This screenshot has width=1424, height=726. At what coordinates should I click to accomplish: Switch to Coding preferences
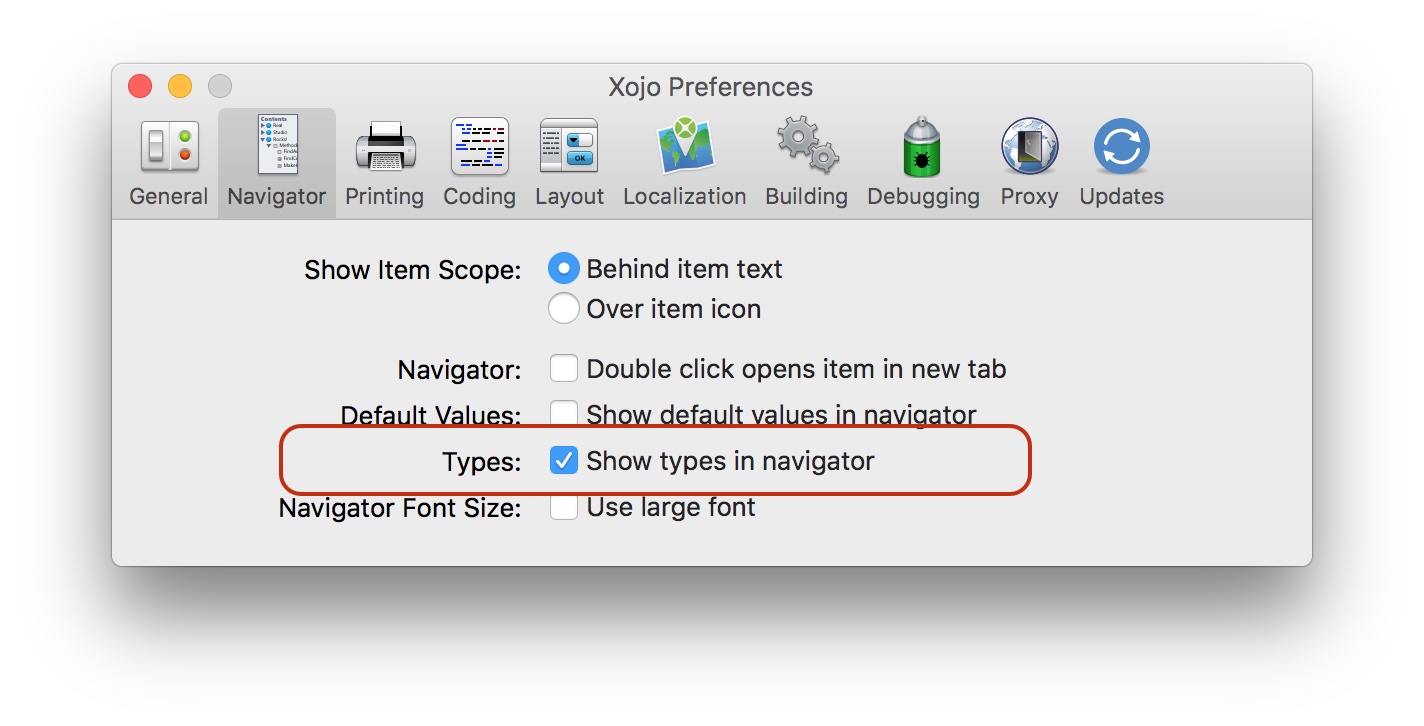point(480,146)
